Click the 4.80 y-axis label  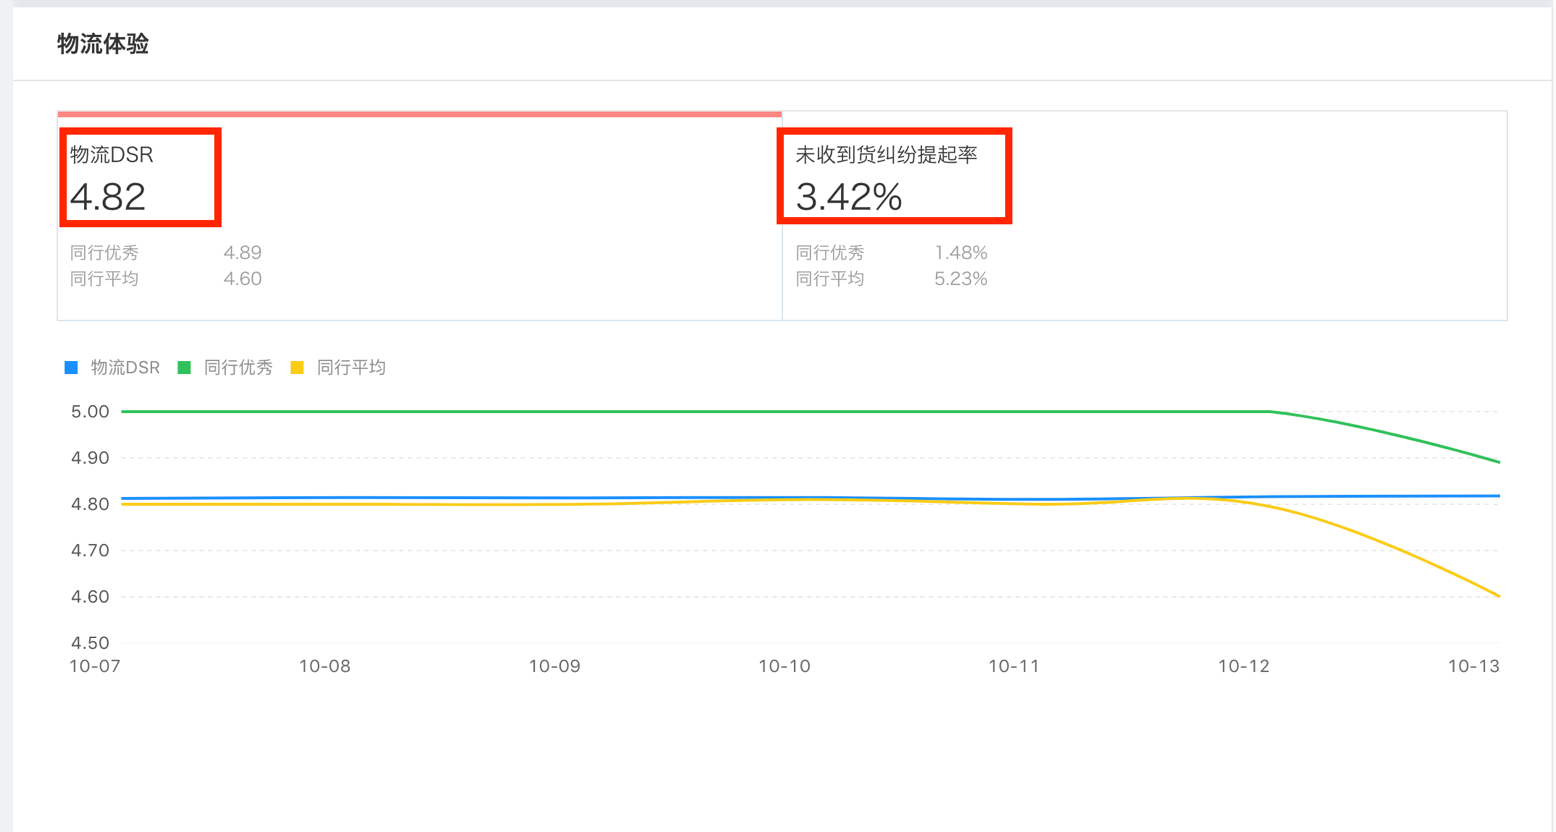tap(90, 504)
